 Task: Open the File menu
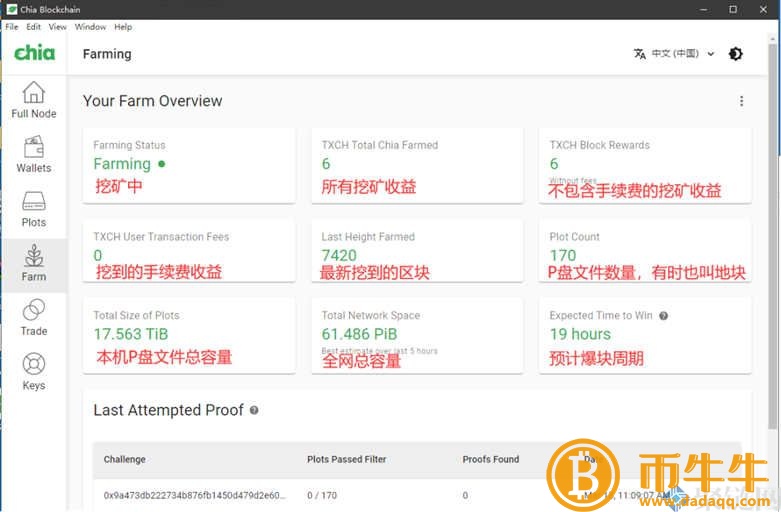(12, 27)
